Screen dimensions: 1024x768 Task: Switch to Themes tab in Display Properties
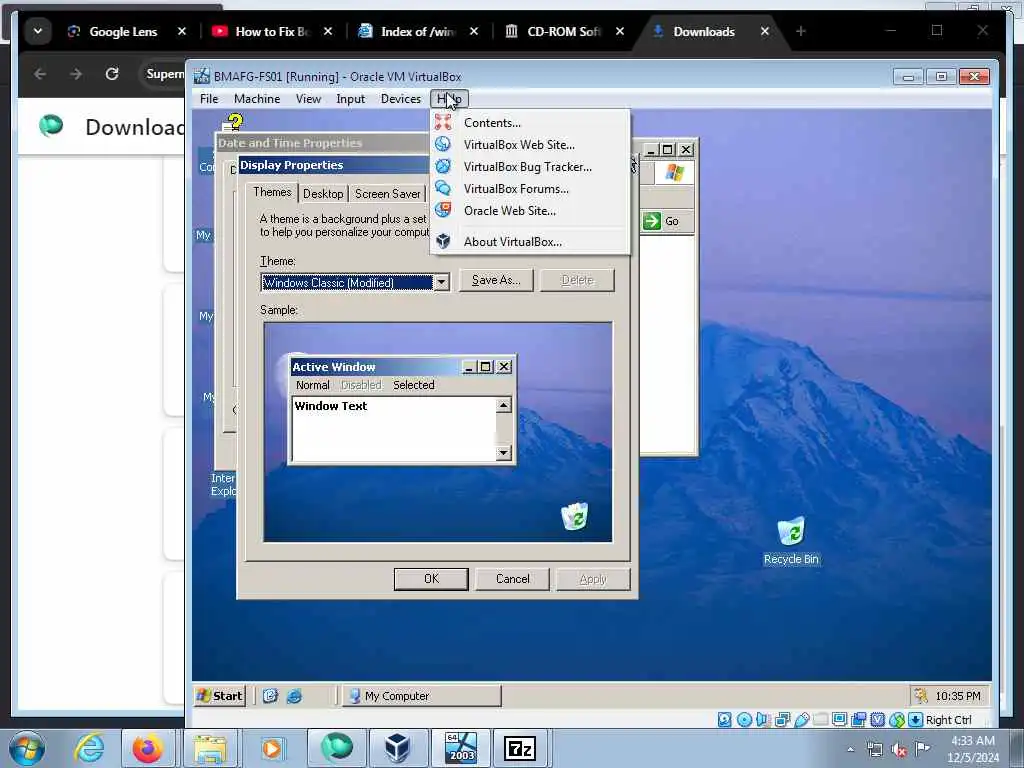pyautogui.click(x=272, y=192)
